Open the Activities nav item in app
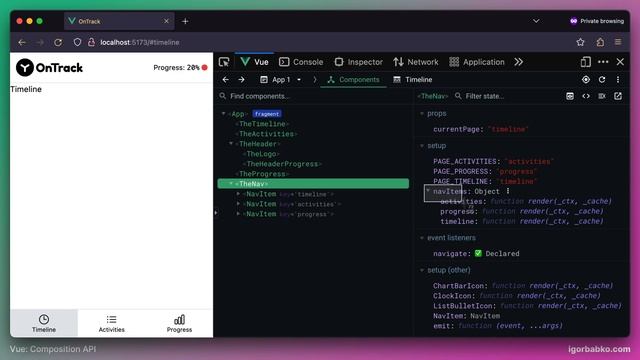This screenshot has height=360, width=640. click(111, 323)
